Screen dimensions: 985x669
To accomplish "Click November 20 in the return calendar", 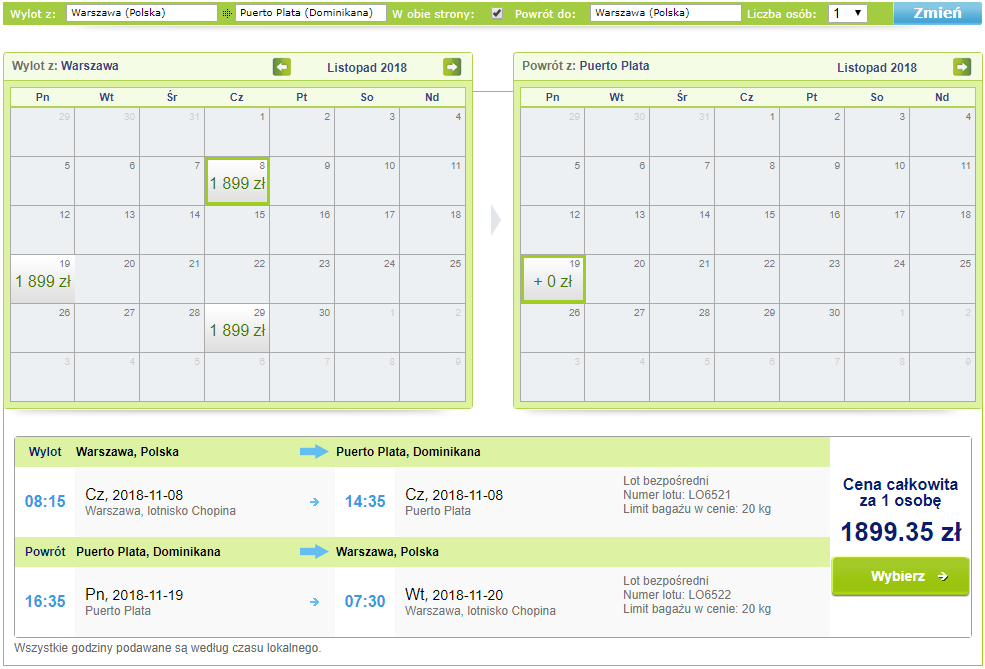I will click(618, 279).
